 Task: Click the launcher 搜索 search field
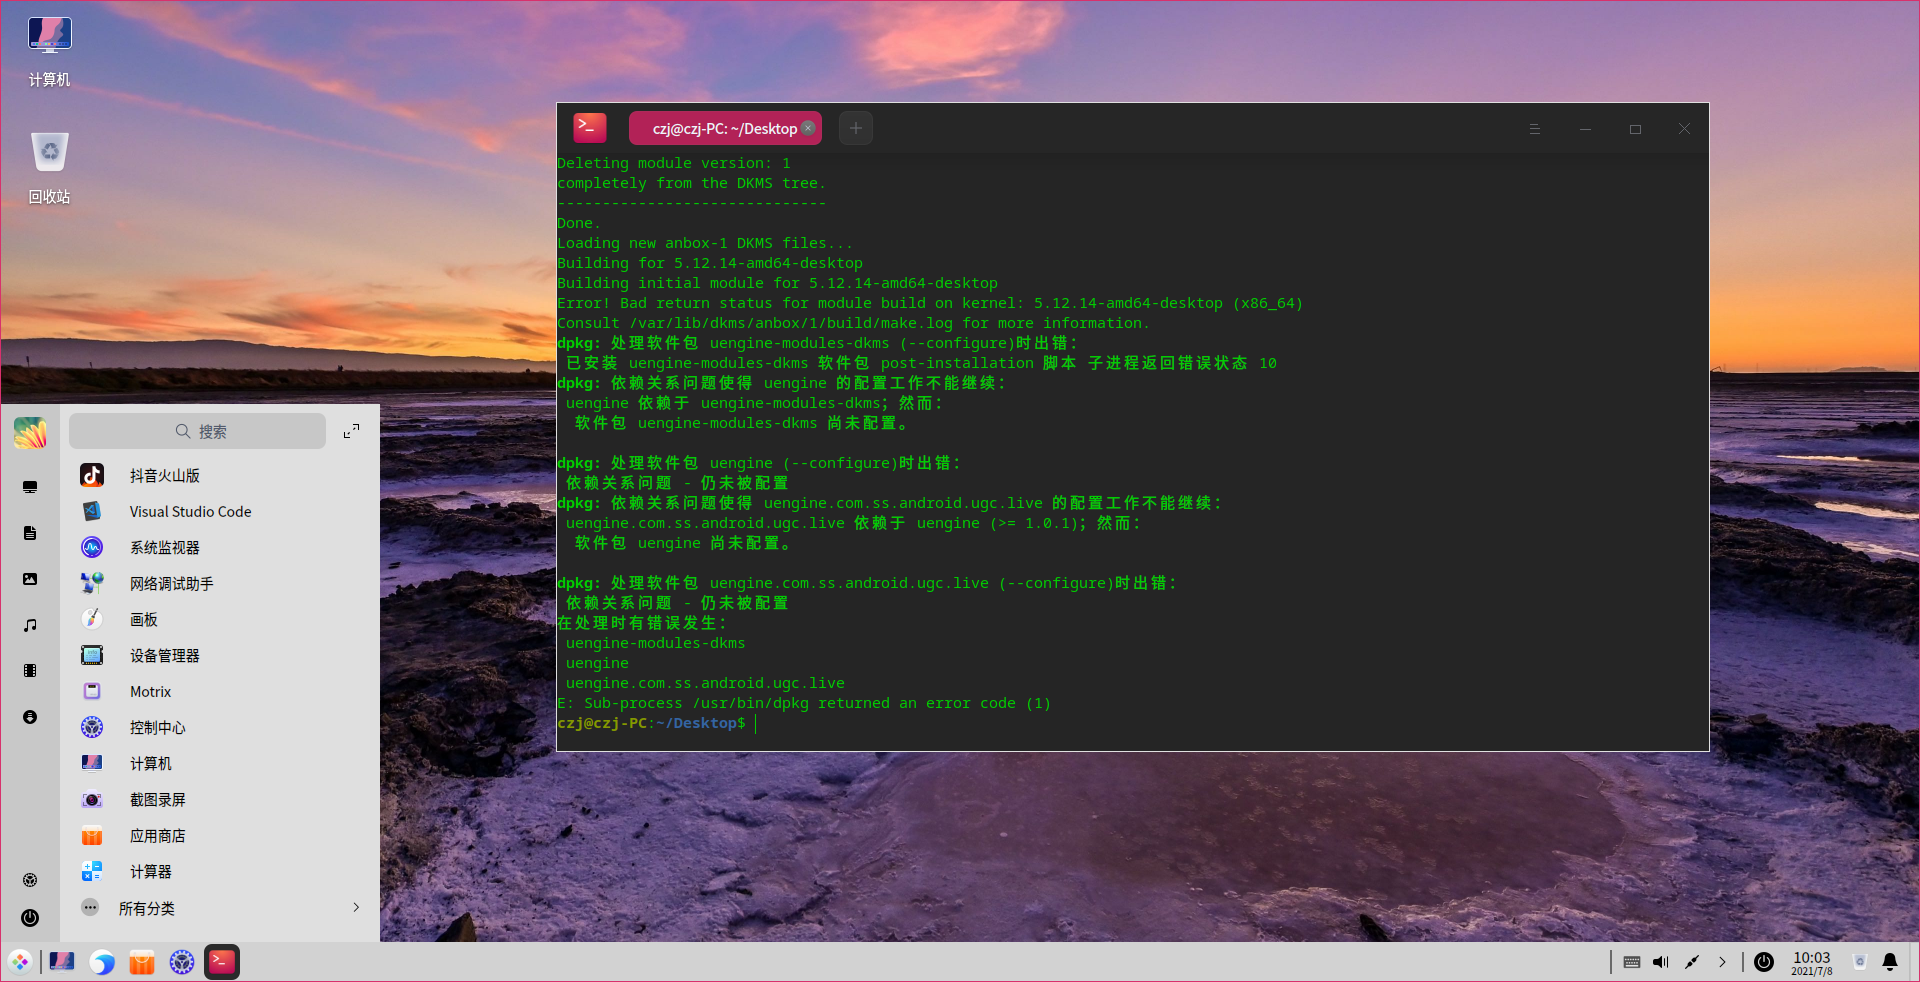click(197, 431)
